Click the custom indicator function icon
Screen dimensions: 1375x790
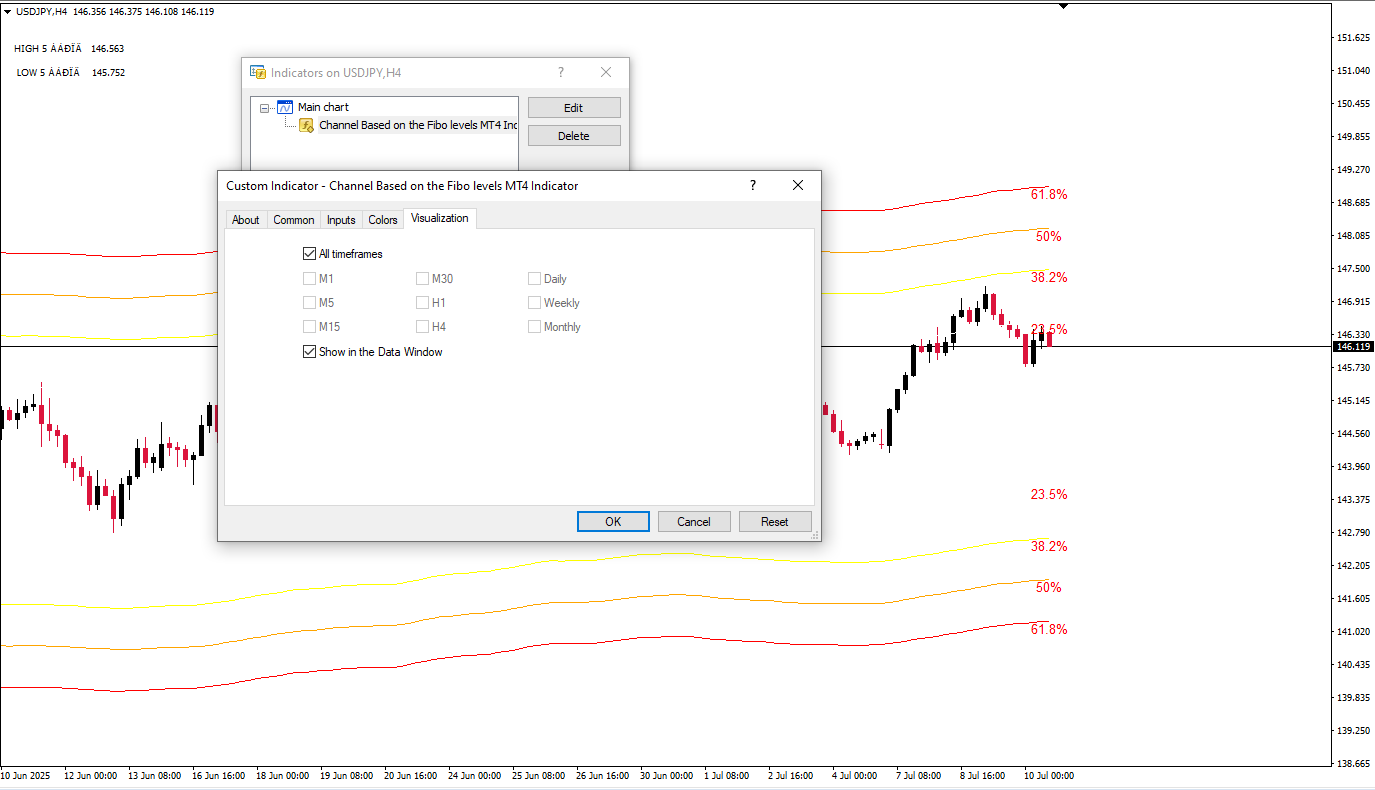pos(307,125)
